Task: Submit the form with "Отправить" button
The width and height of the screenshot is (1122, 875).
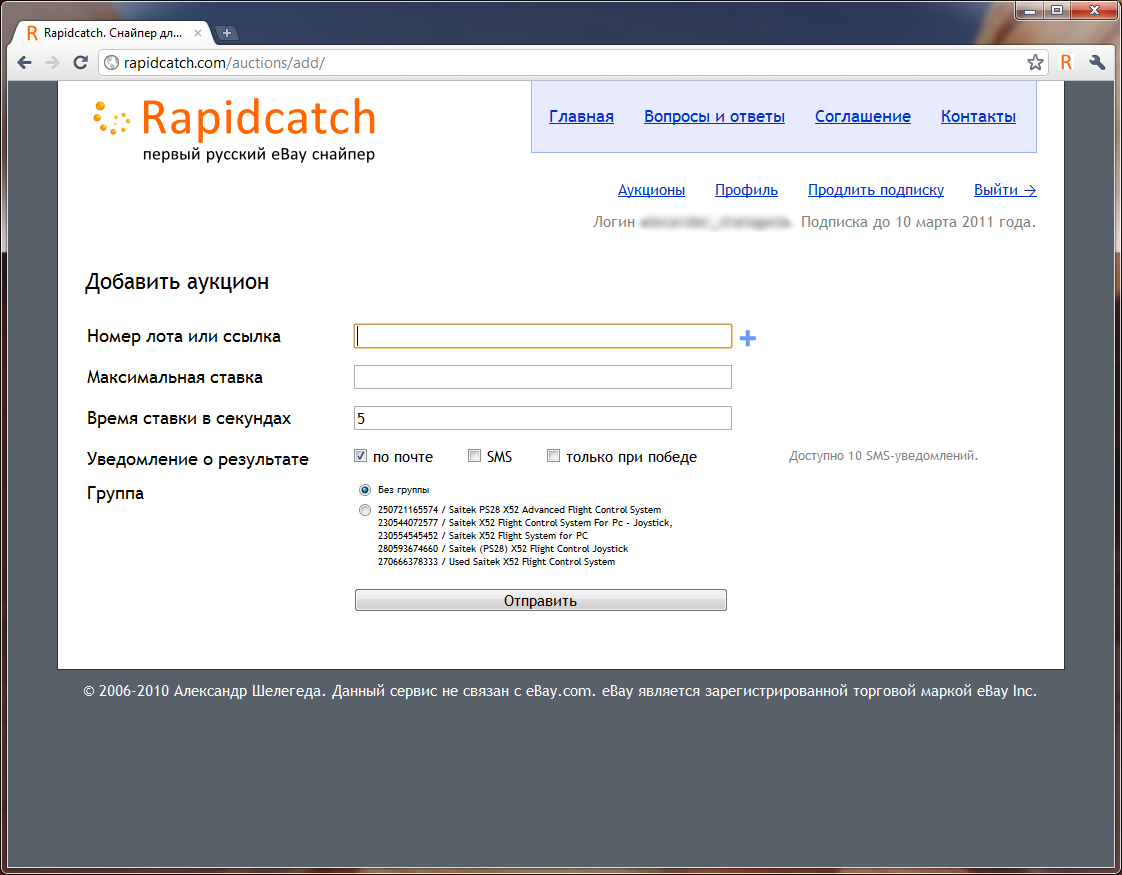Action: [541, 600]
